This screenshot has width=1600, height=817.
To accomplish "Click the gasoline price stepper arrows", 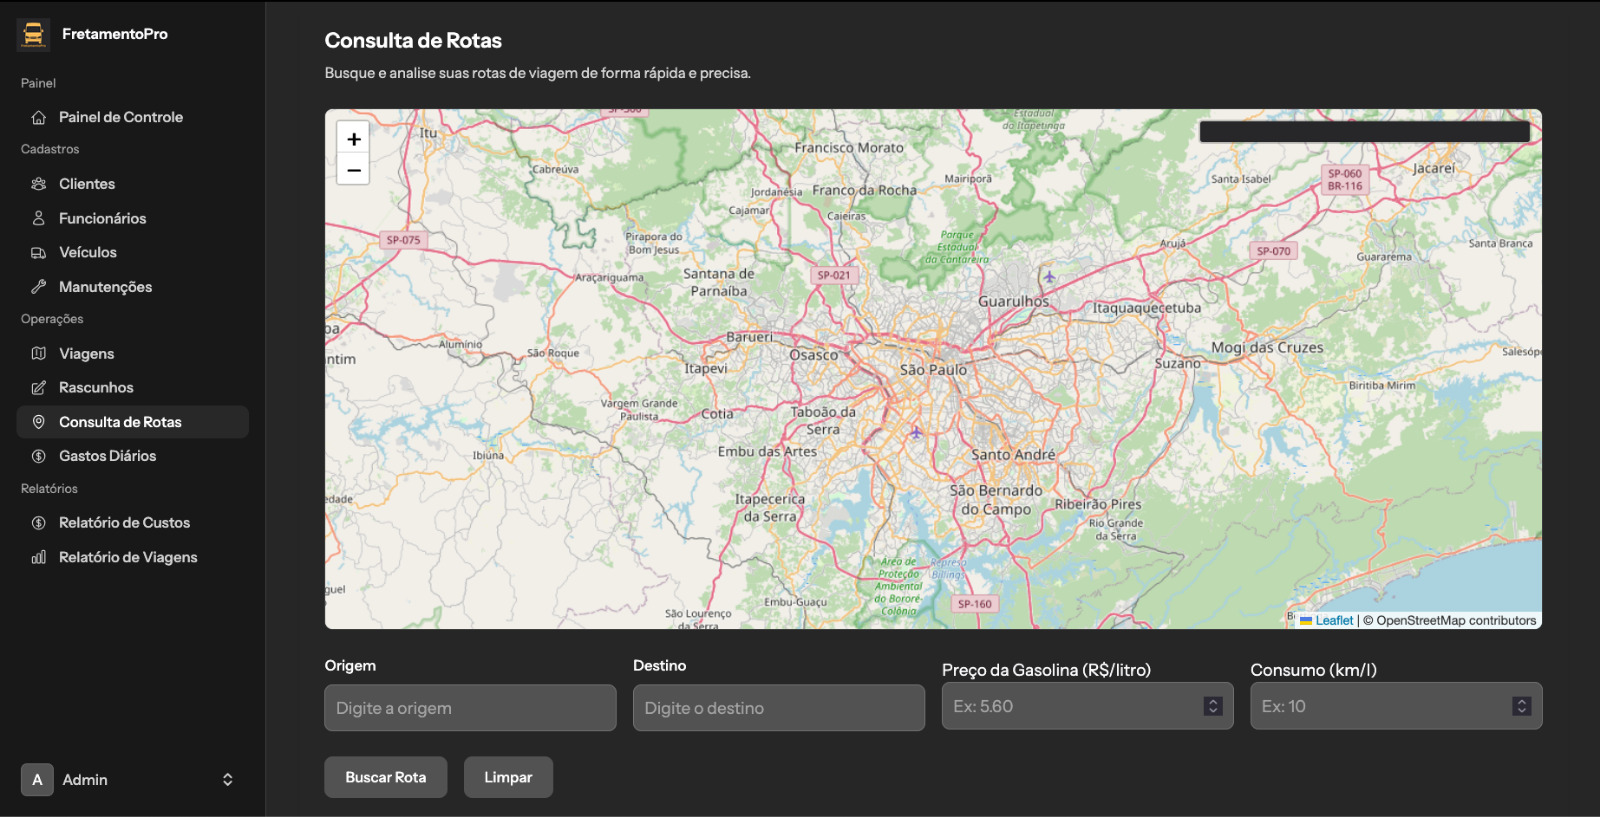I will [1212, 707].
